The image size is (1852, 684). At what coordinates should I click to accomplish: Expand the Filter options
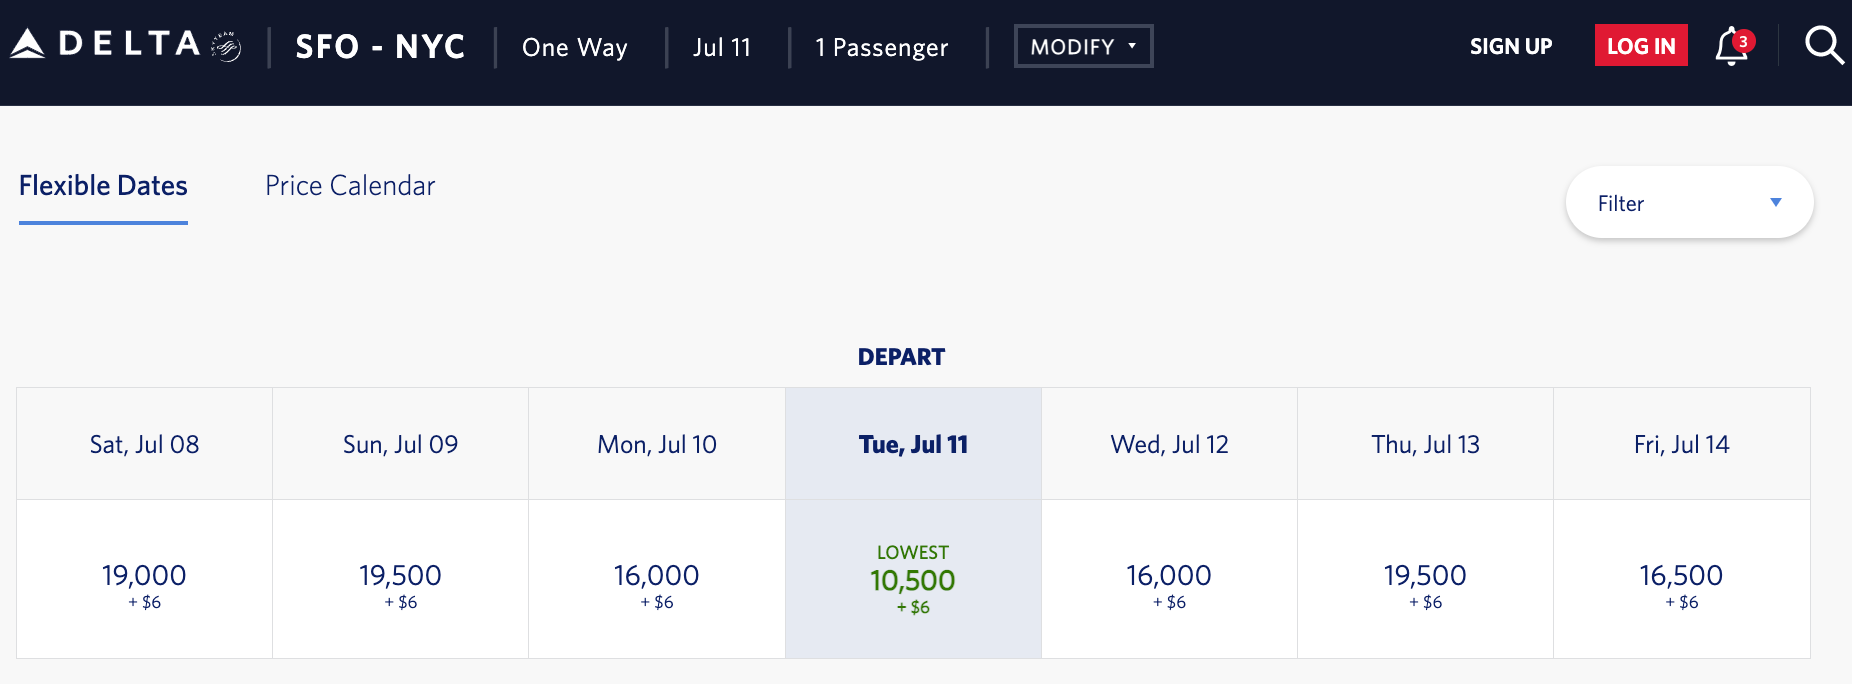coord(1688,202)
